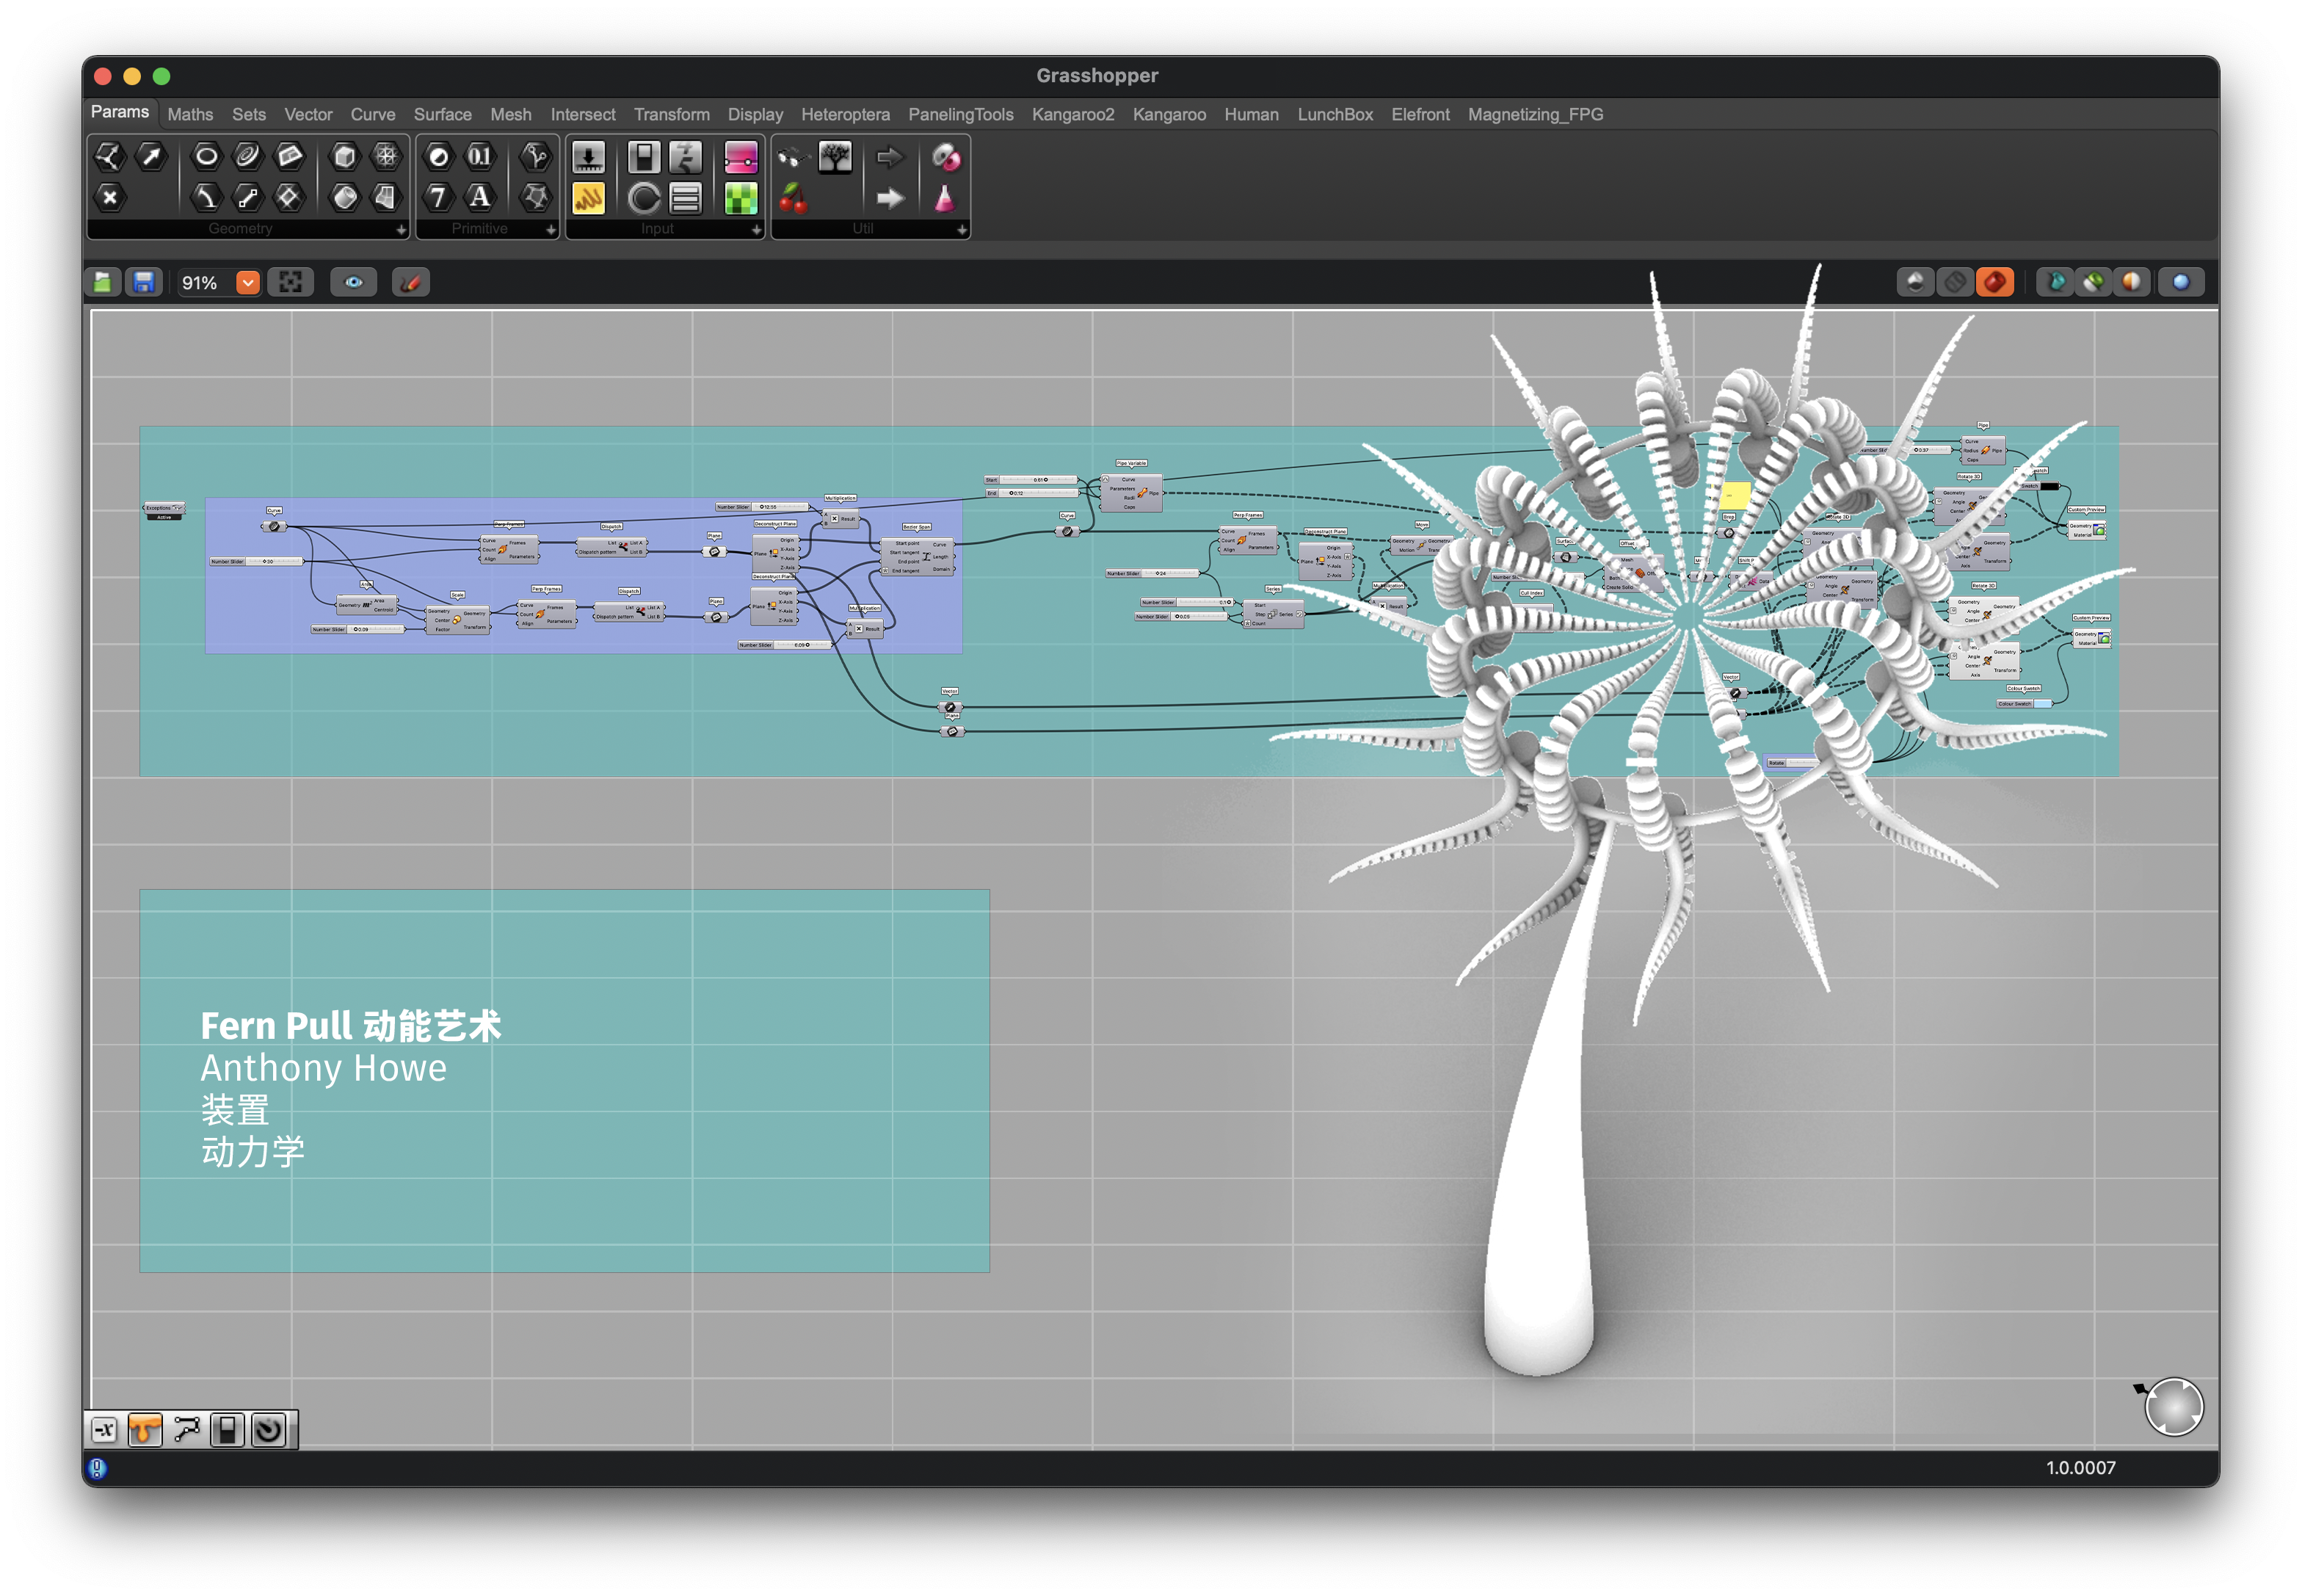Select the Text 'A' primitive icon
The image size is (2302, 1596).
(480, 197)
